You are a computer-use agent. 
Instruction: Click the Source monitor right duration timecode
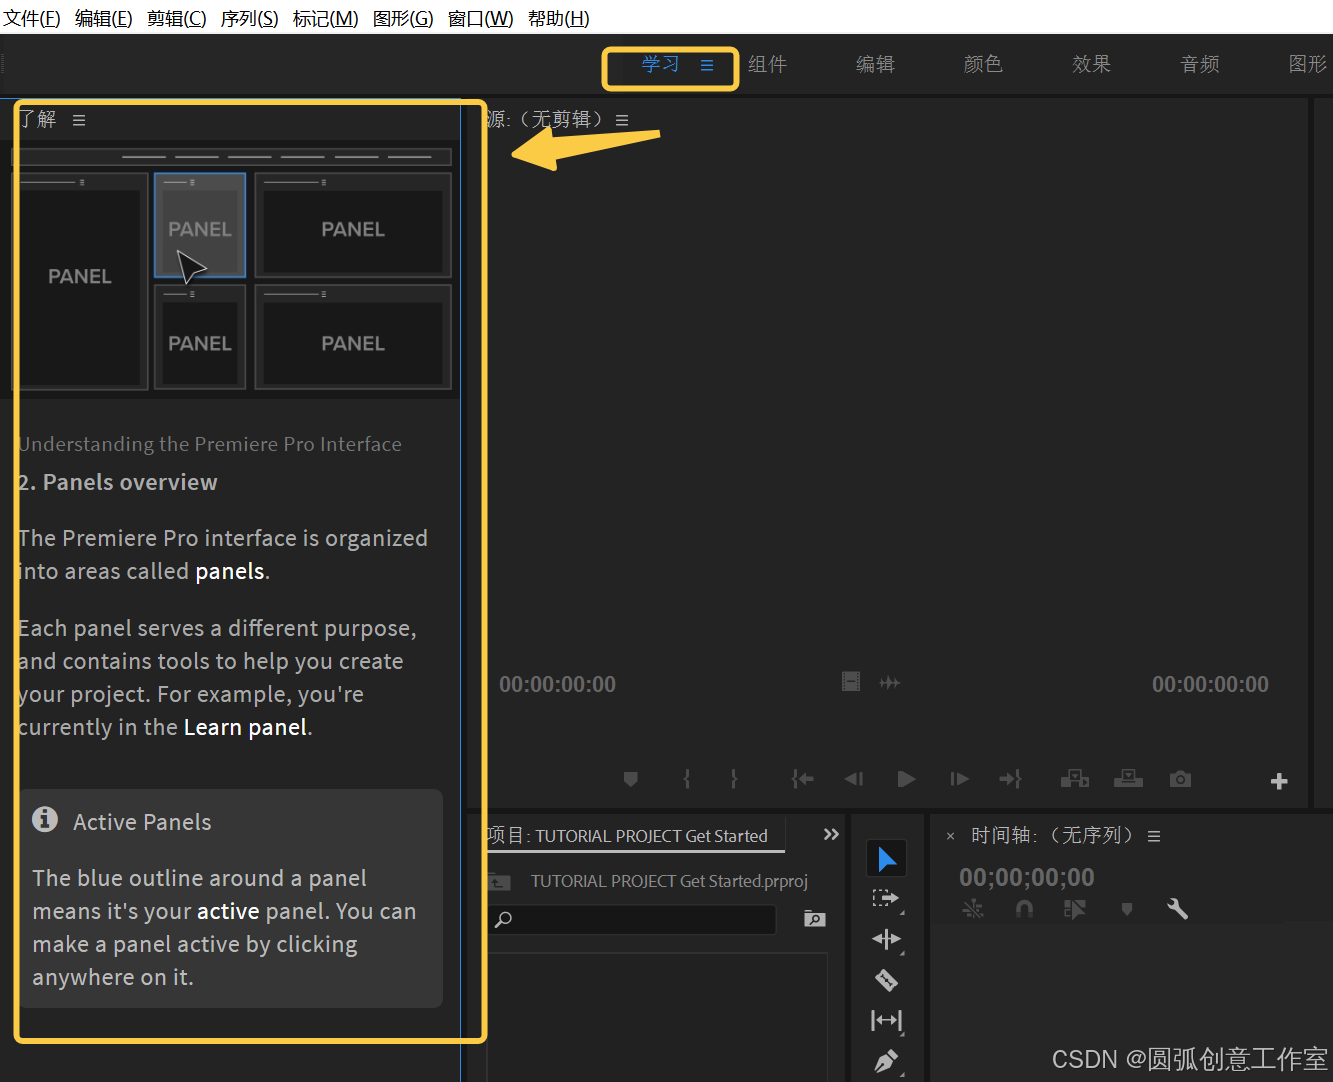[1210, 685]
